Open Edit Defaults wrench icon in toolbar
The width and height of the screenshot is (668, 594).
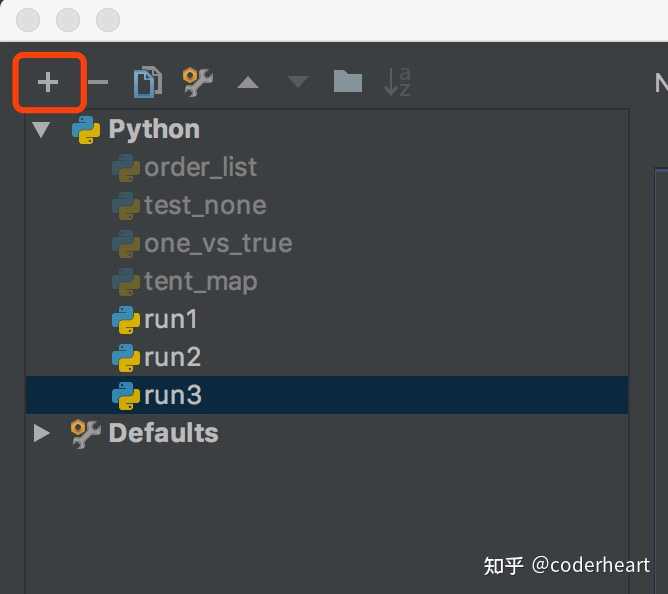[x=198, y=83]
